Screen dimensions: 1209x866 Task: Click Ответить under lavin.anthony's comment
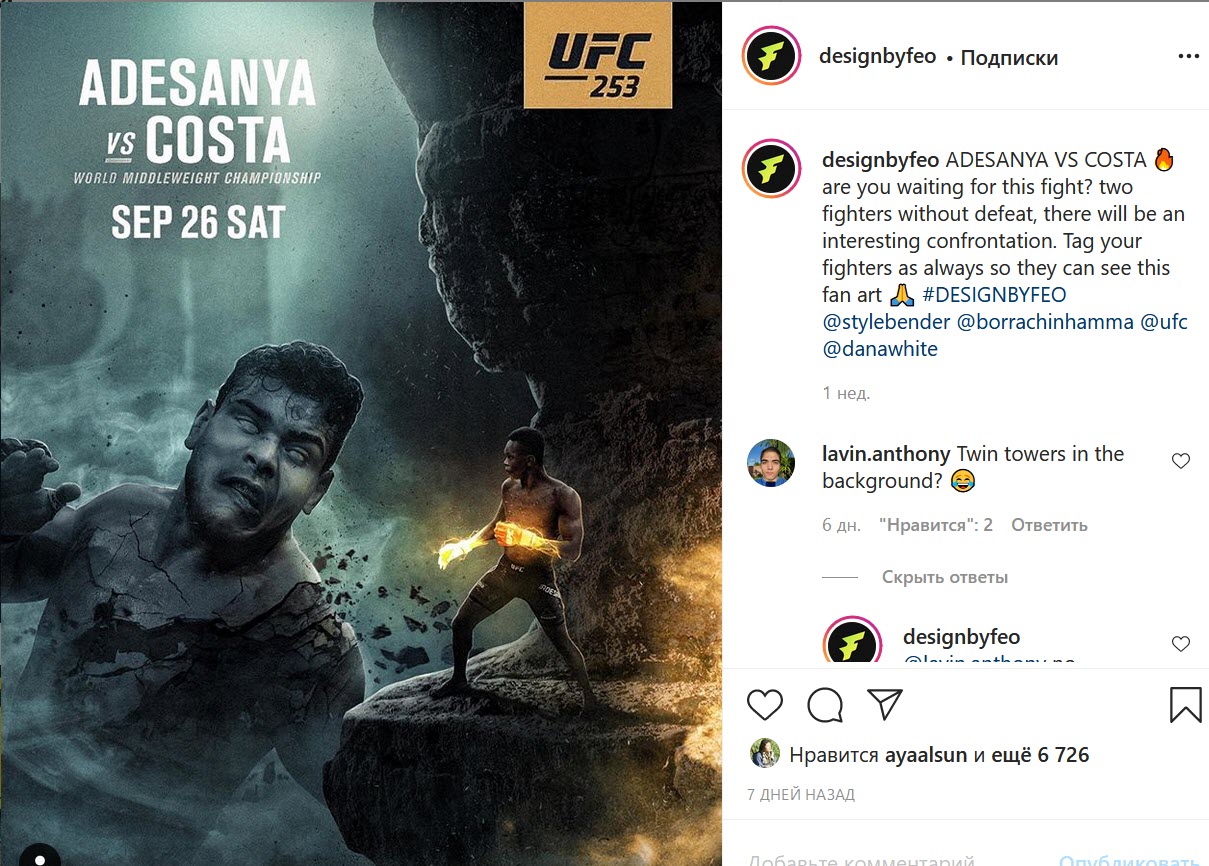1049,525
